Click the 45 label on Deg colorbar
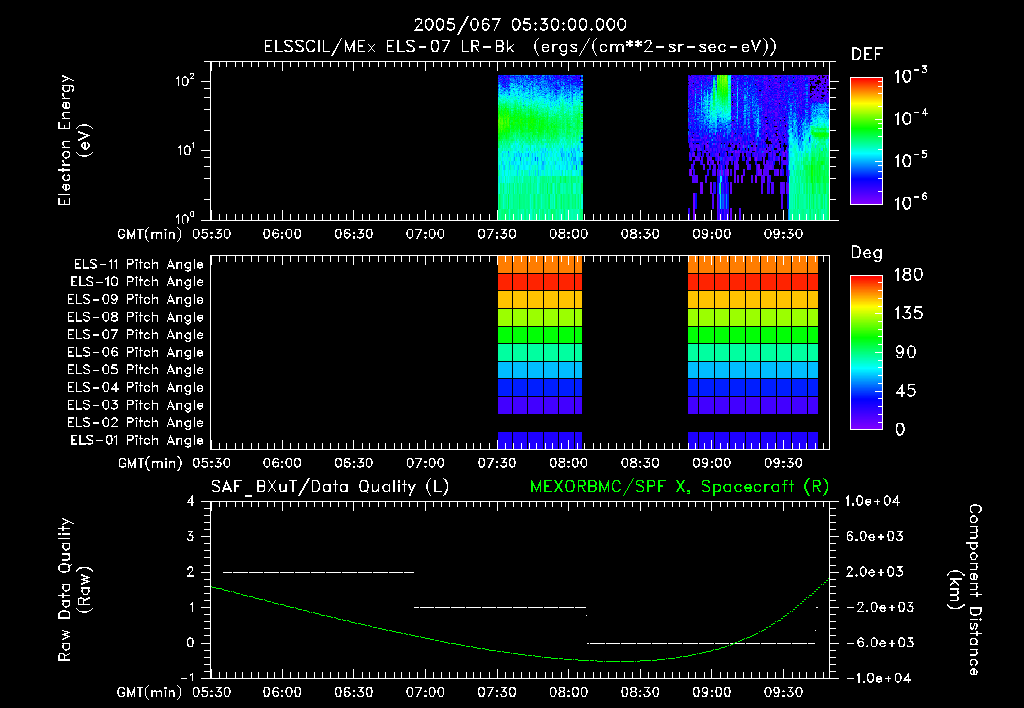Screen dimensions: 1024x708 click(x=906, y=391)
